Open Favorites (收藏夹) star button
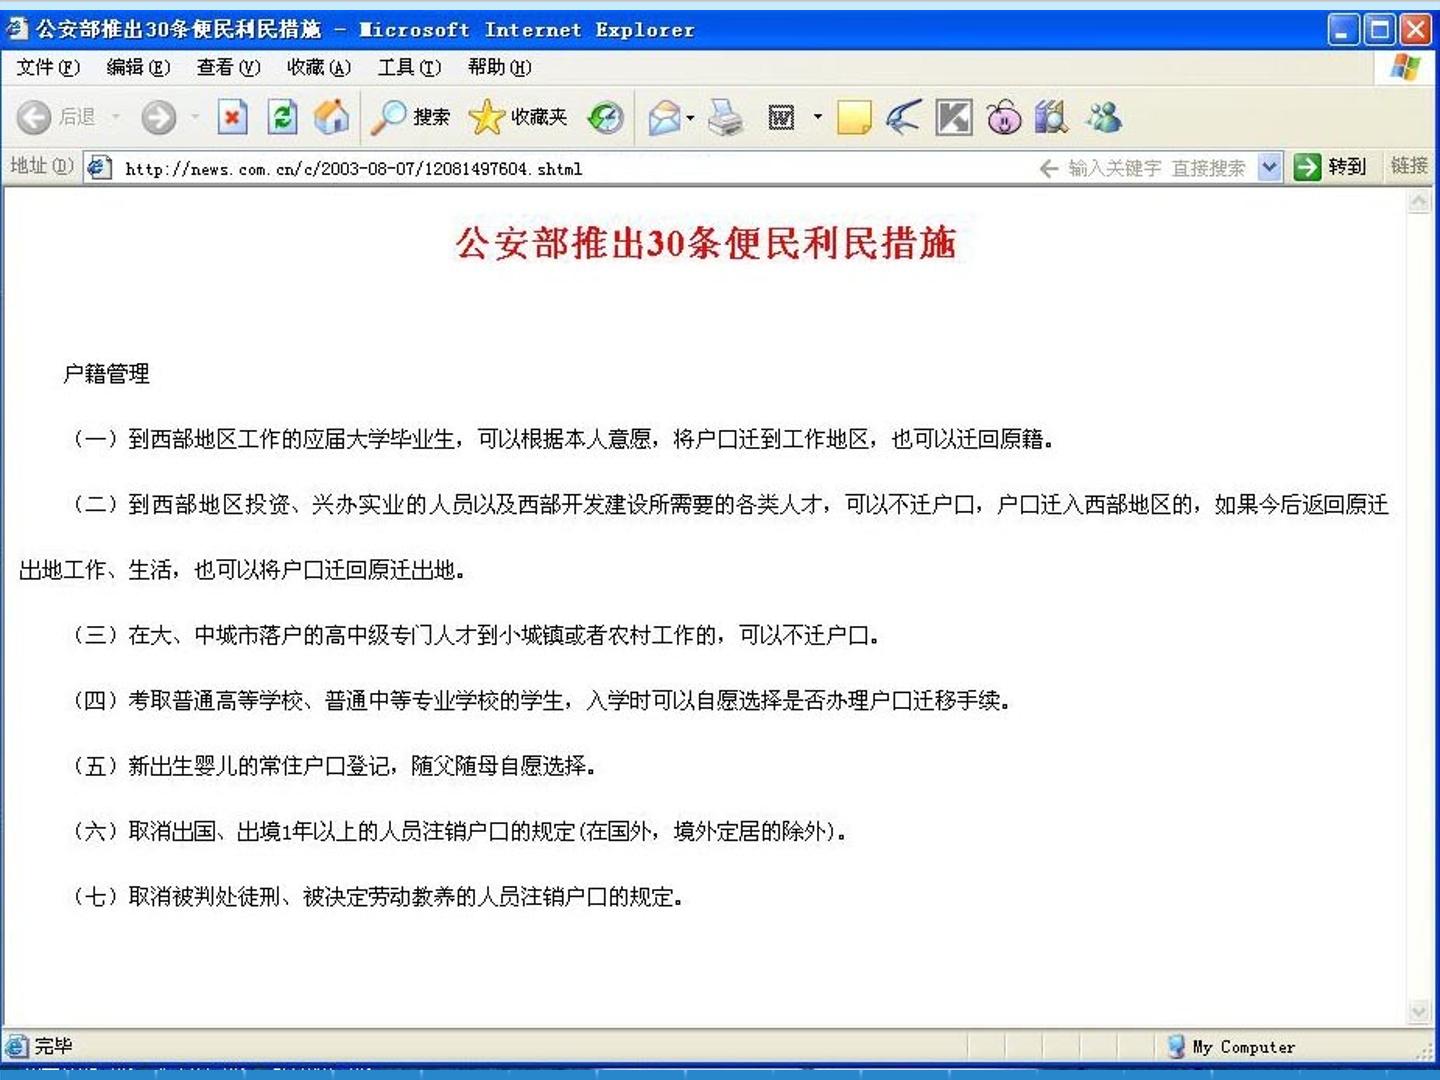The height and width of the screenshot is (1080, 1440). tap(518, 118)
